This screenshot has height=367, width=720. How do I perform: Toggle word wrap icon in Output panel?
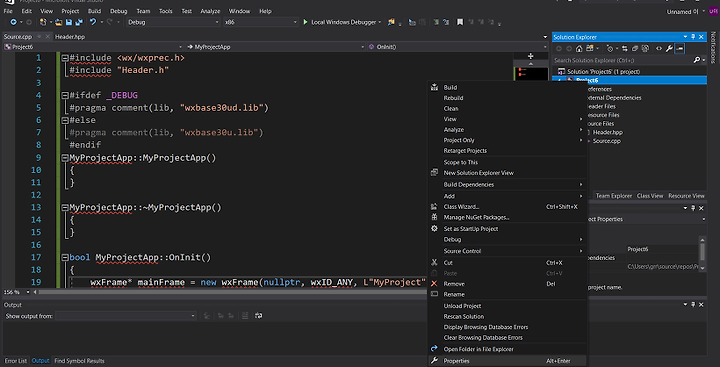pyautogui.click(x=259, y=316)
